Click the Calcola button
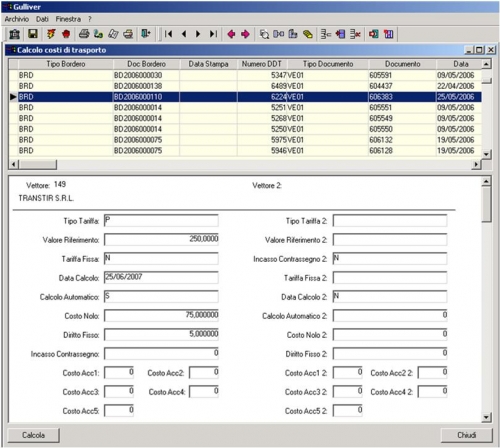This screenshot has width=500, height=448. pos(33,435)
